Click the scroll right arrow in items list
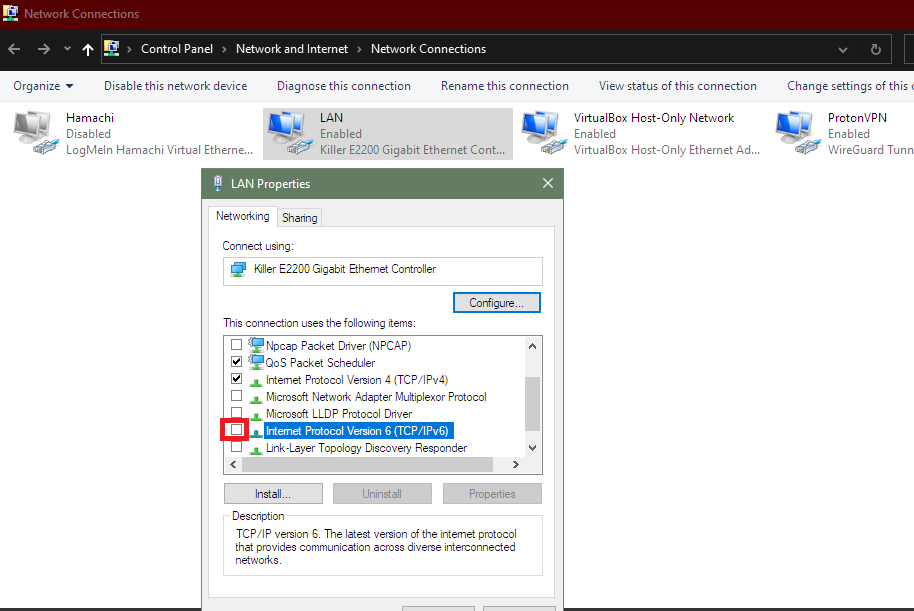914x611 pixels. point(516,465)
